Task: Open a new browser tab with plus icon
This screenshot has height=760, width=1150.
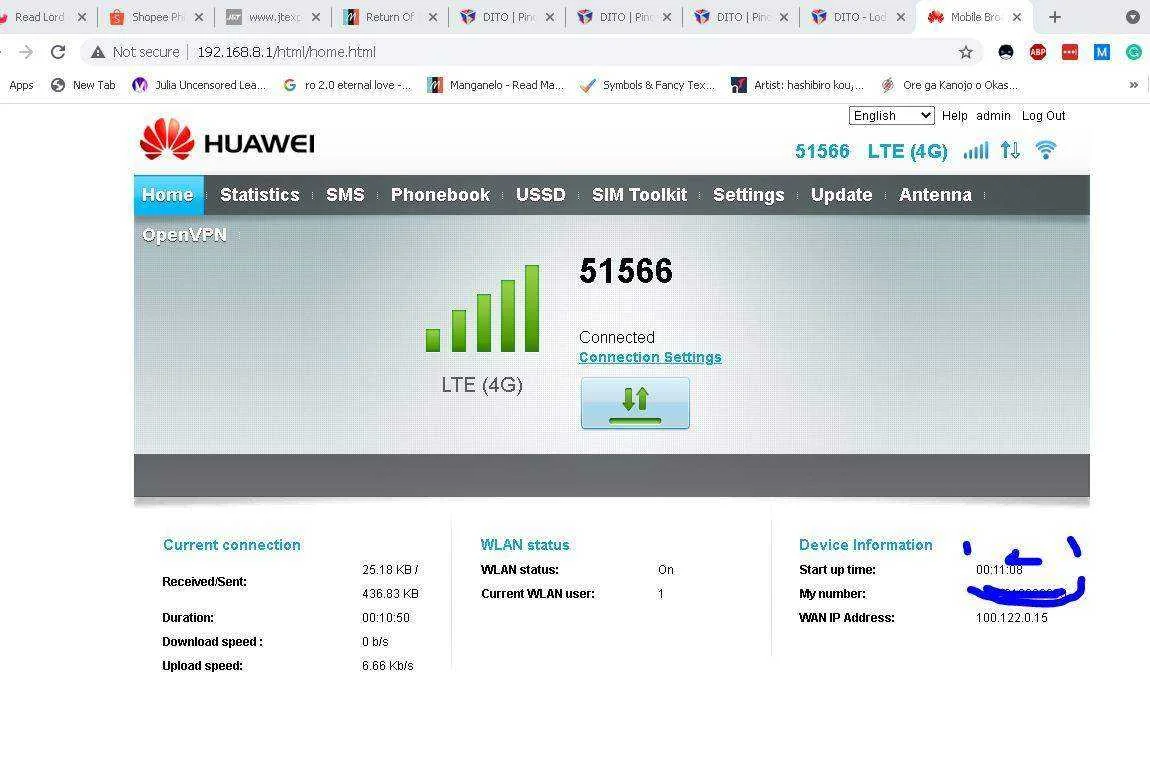Action: (1055, 17)
